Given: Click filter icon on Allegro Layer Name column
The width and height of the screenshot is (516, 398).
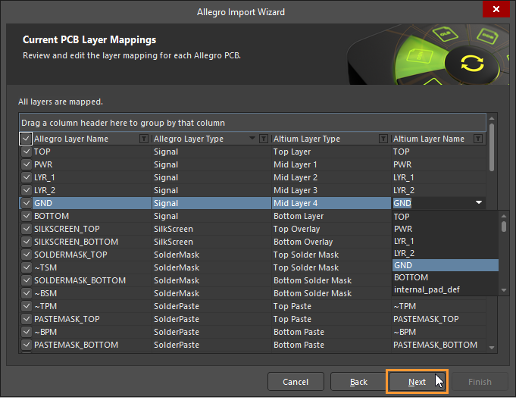Looking at the screenshot, I should (x=144, y=139).
